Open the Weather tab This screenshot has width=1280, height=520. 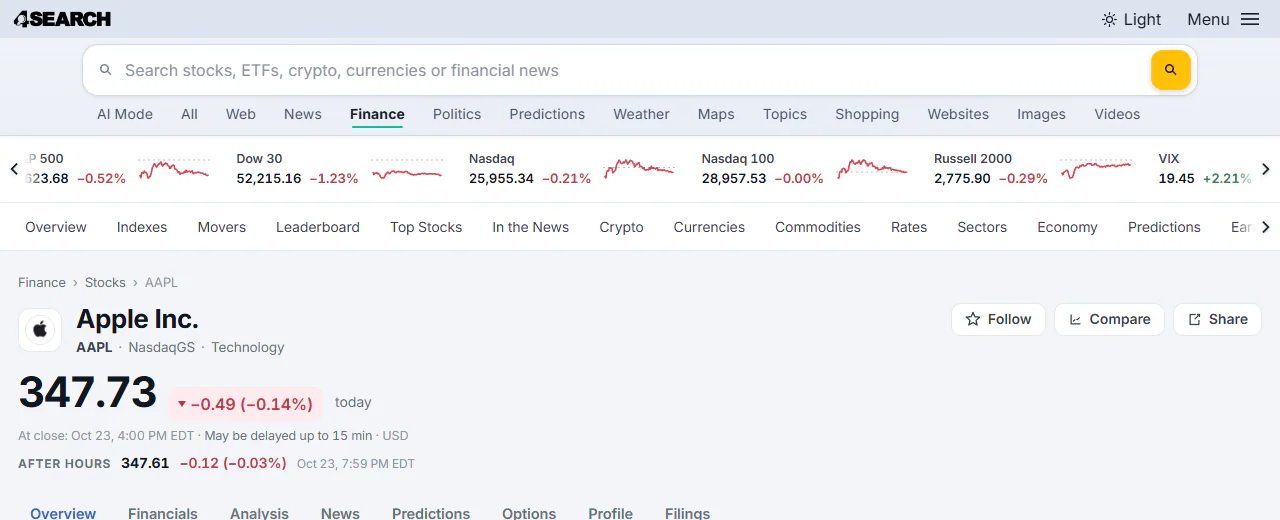pos(641,114)
